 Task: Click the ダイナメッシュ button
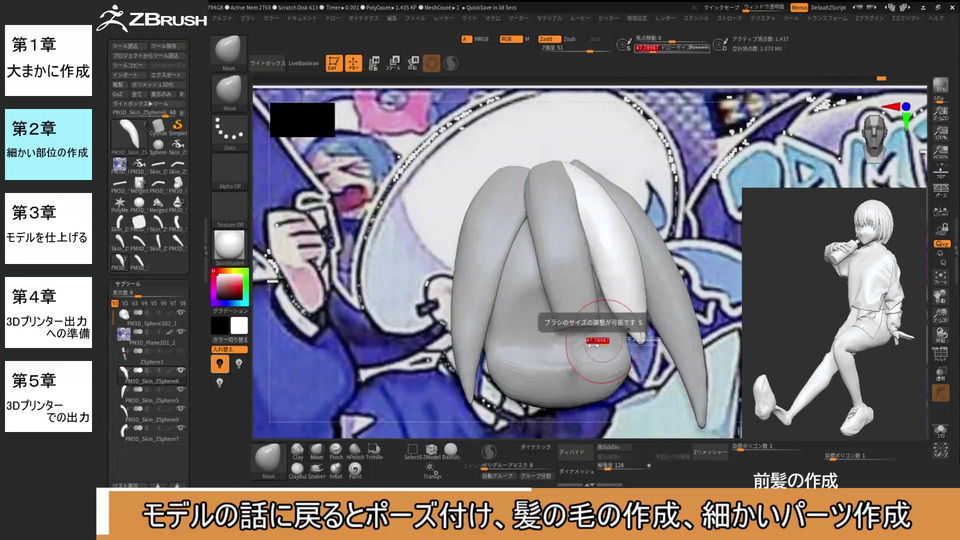coord(577,471)
